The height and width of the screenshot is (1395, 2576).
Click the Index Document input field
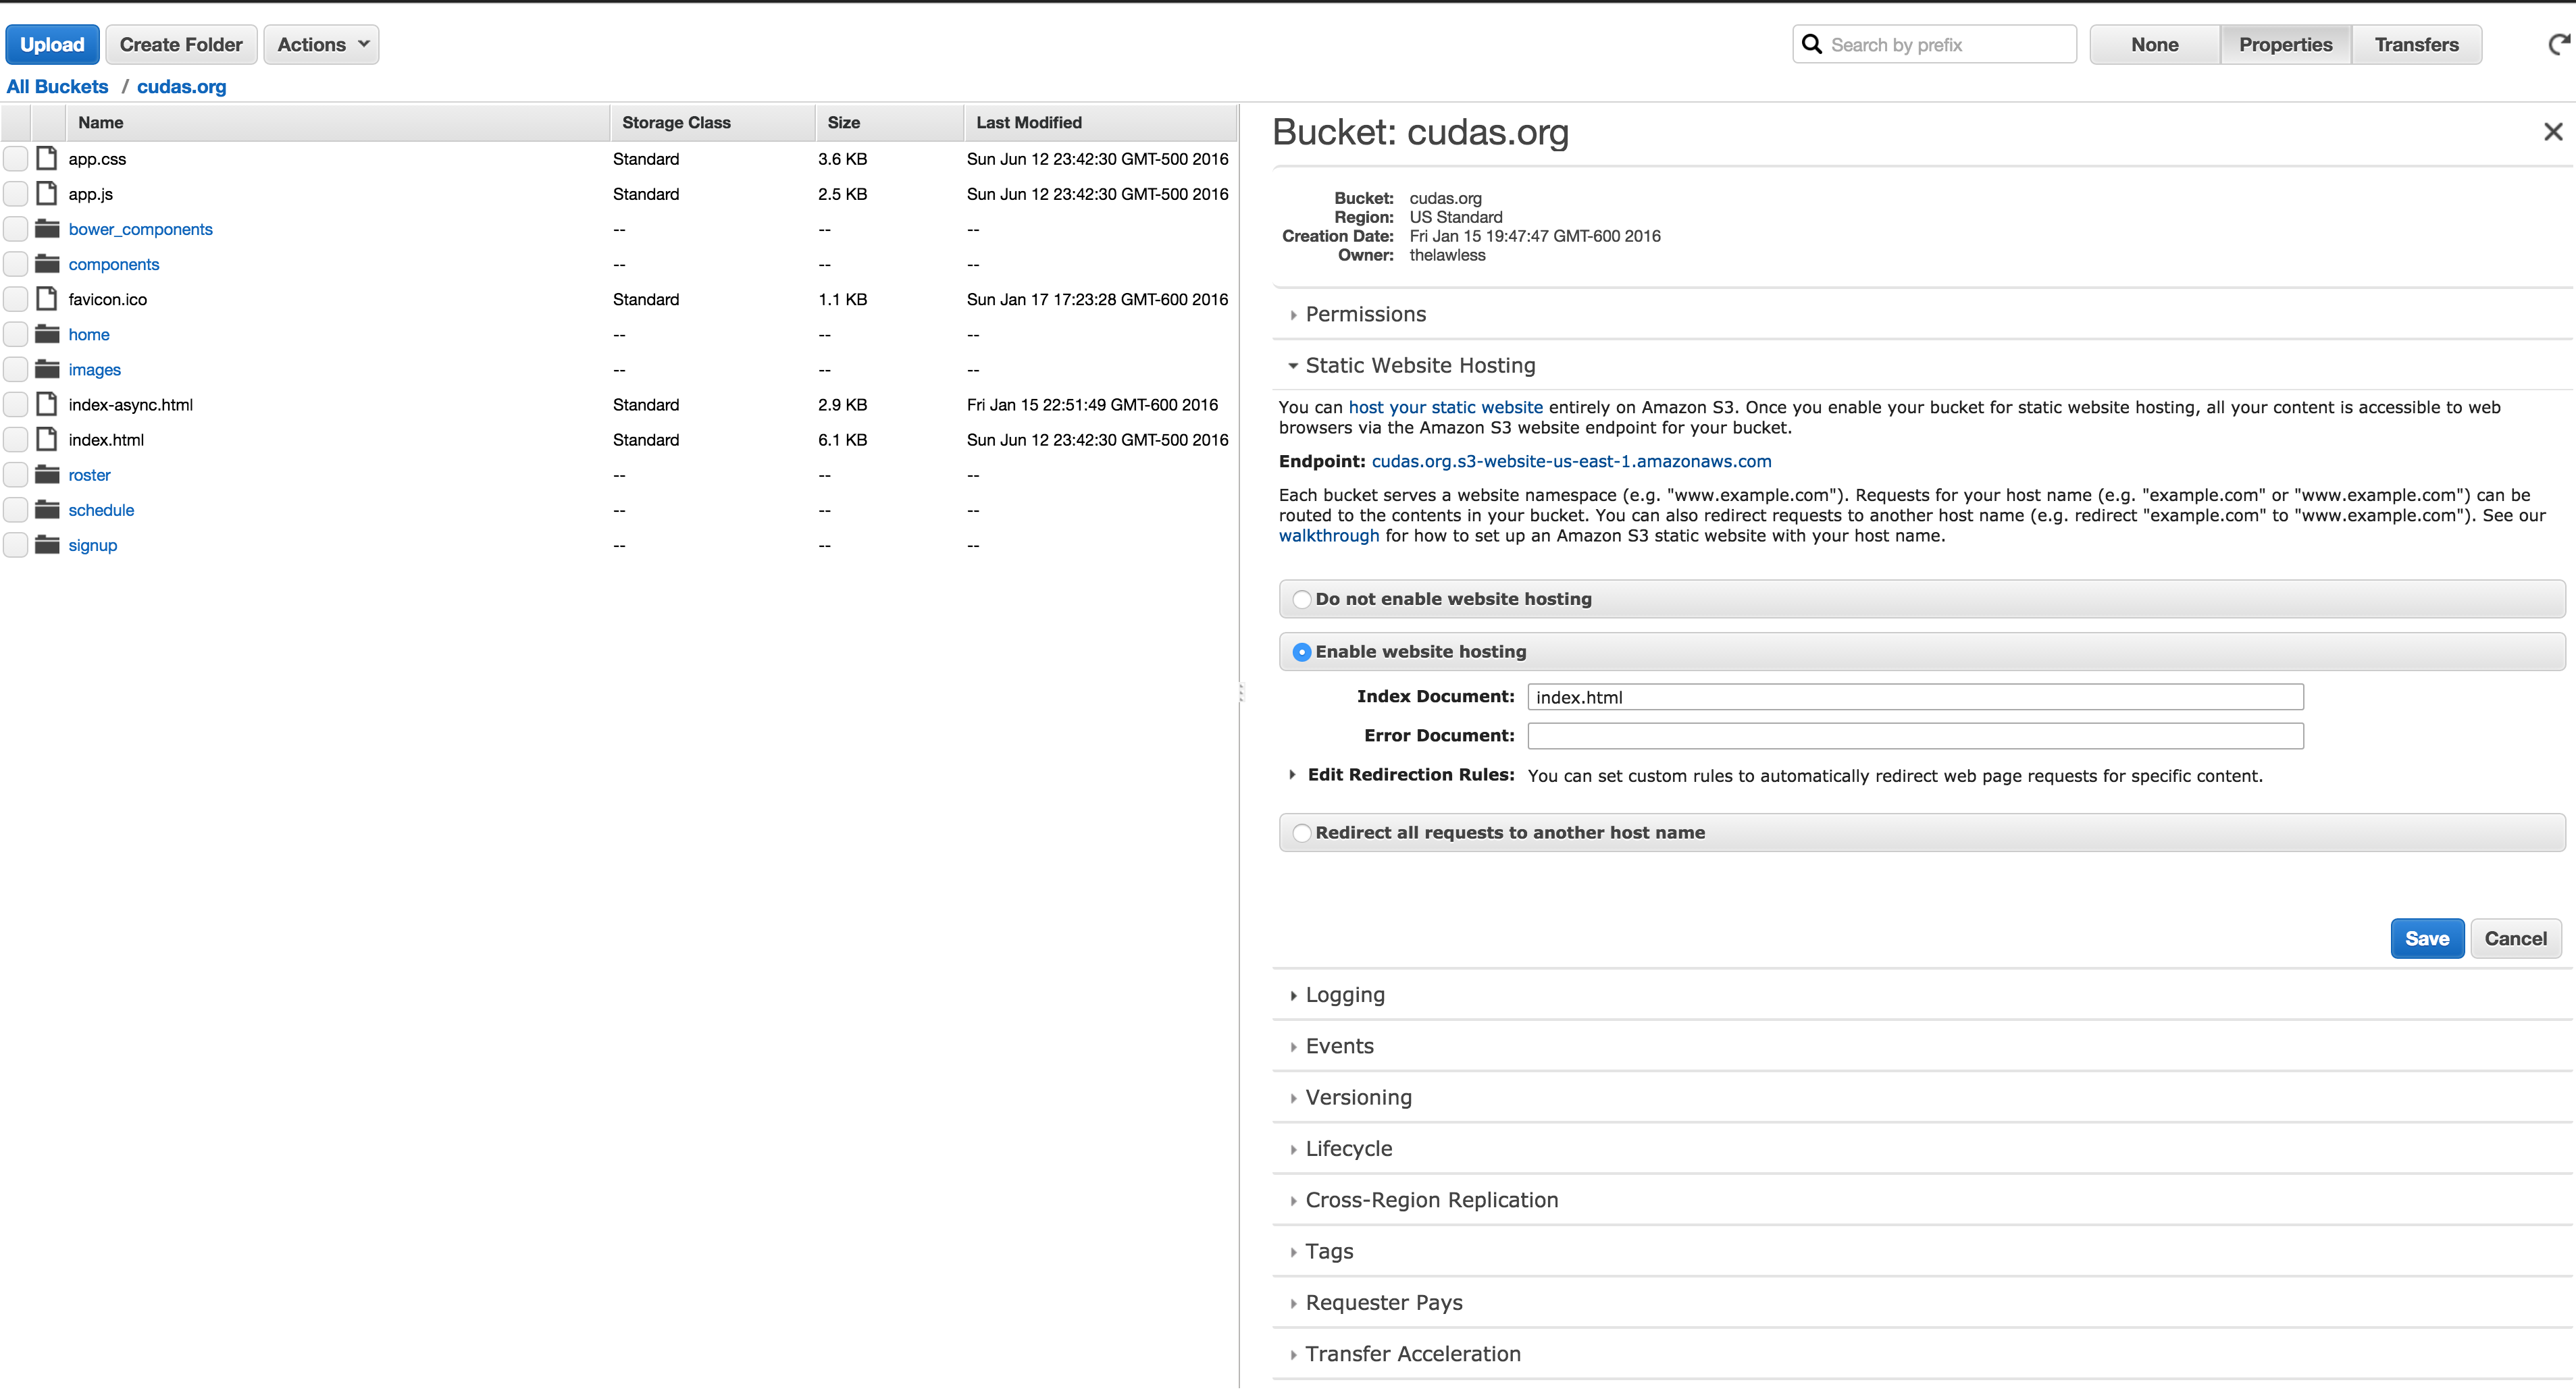pyautogui.click(x=1915, y=697)
